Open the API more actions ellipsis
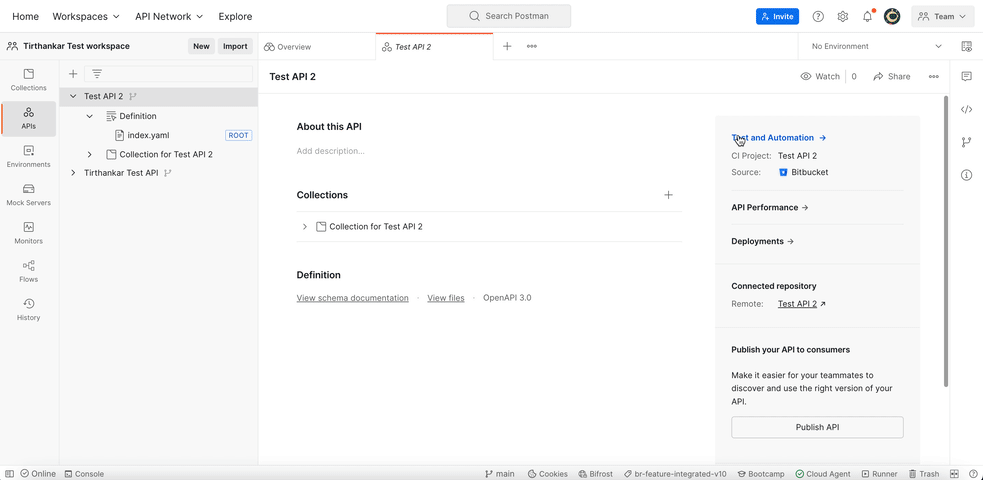 click(934, 76)
